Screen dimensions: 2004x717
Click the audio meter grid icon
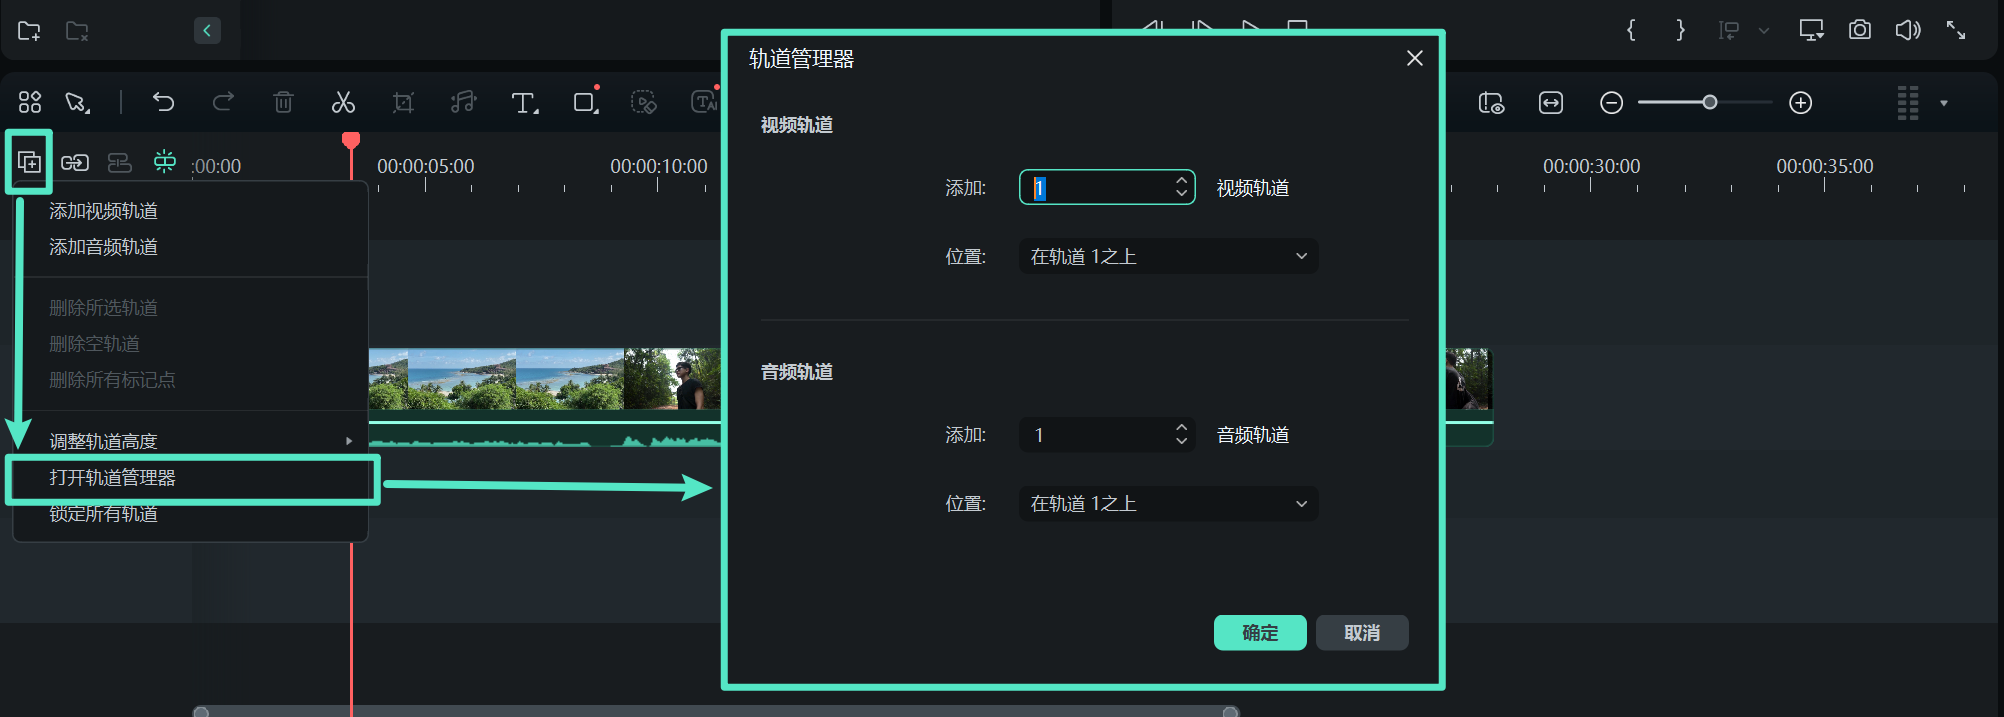point(1908,102)
